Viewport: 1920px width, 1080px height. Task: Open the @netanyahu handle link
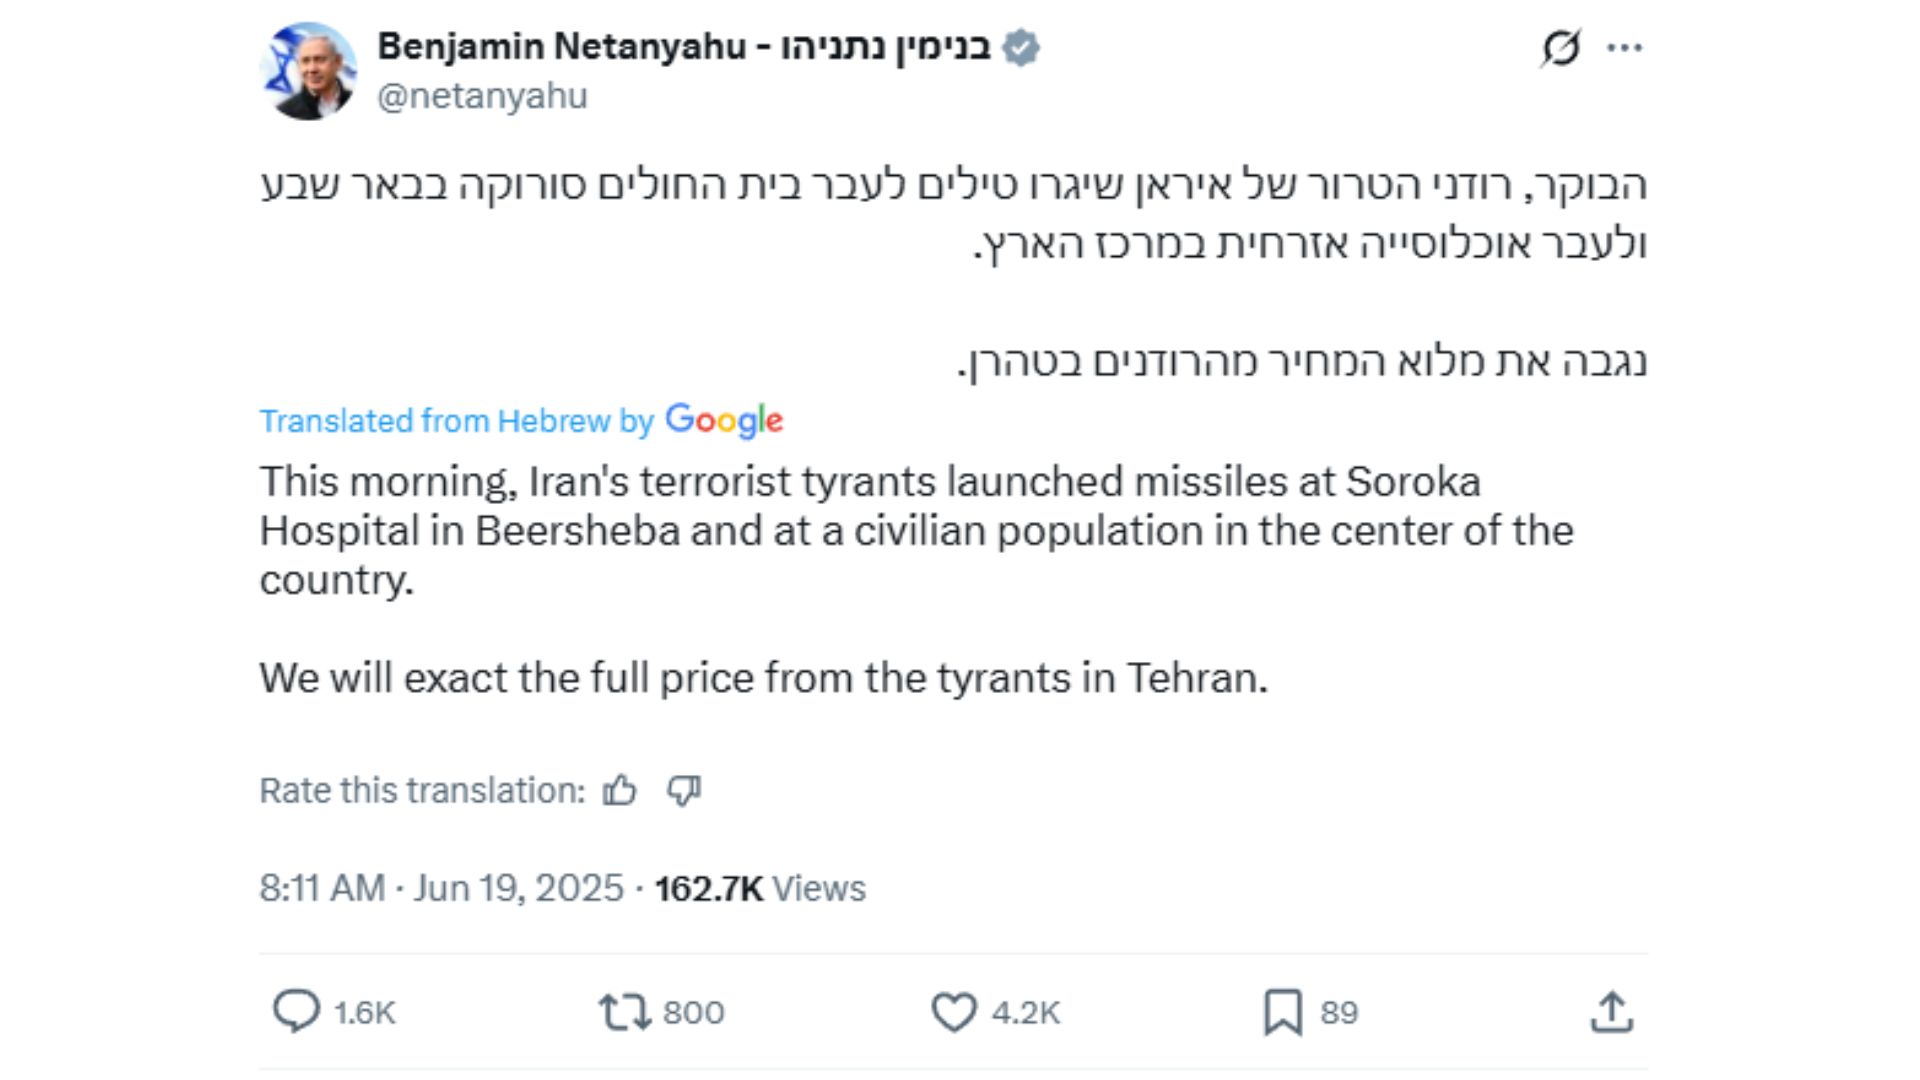(x=482, y=96)
